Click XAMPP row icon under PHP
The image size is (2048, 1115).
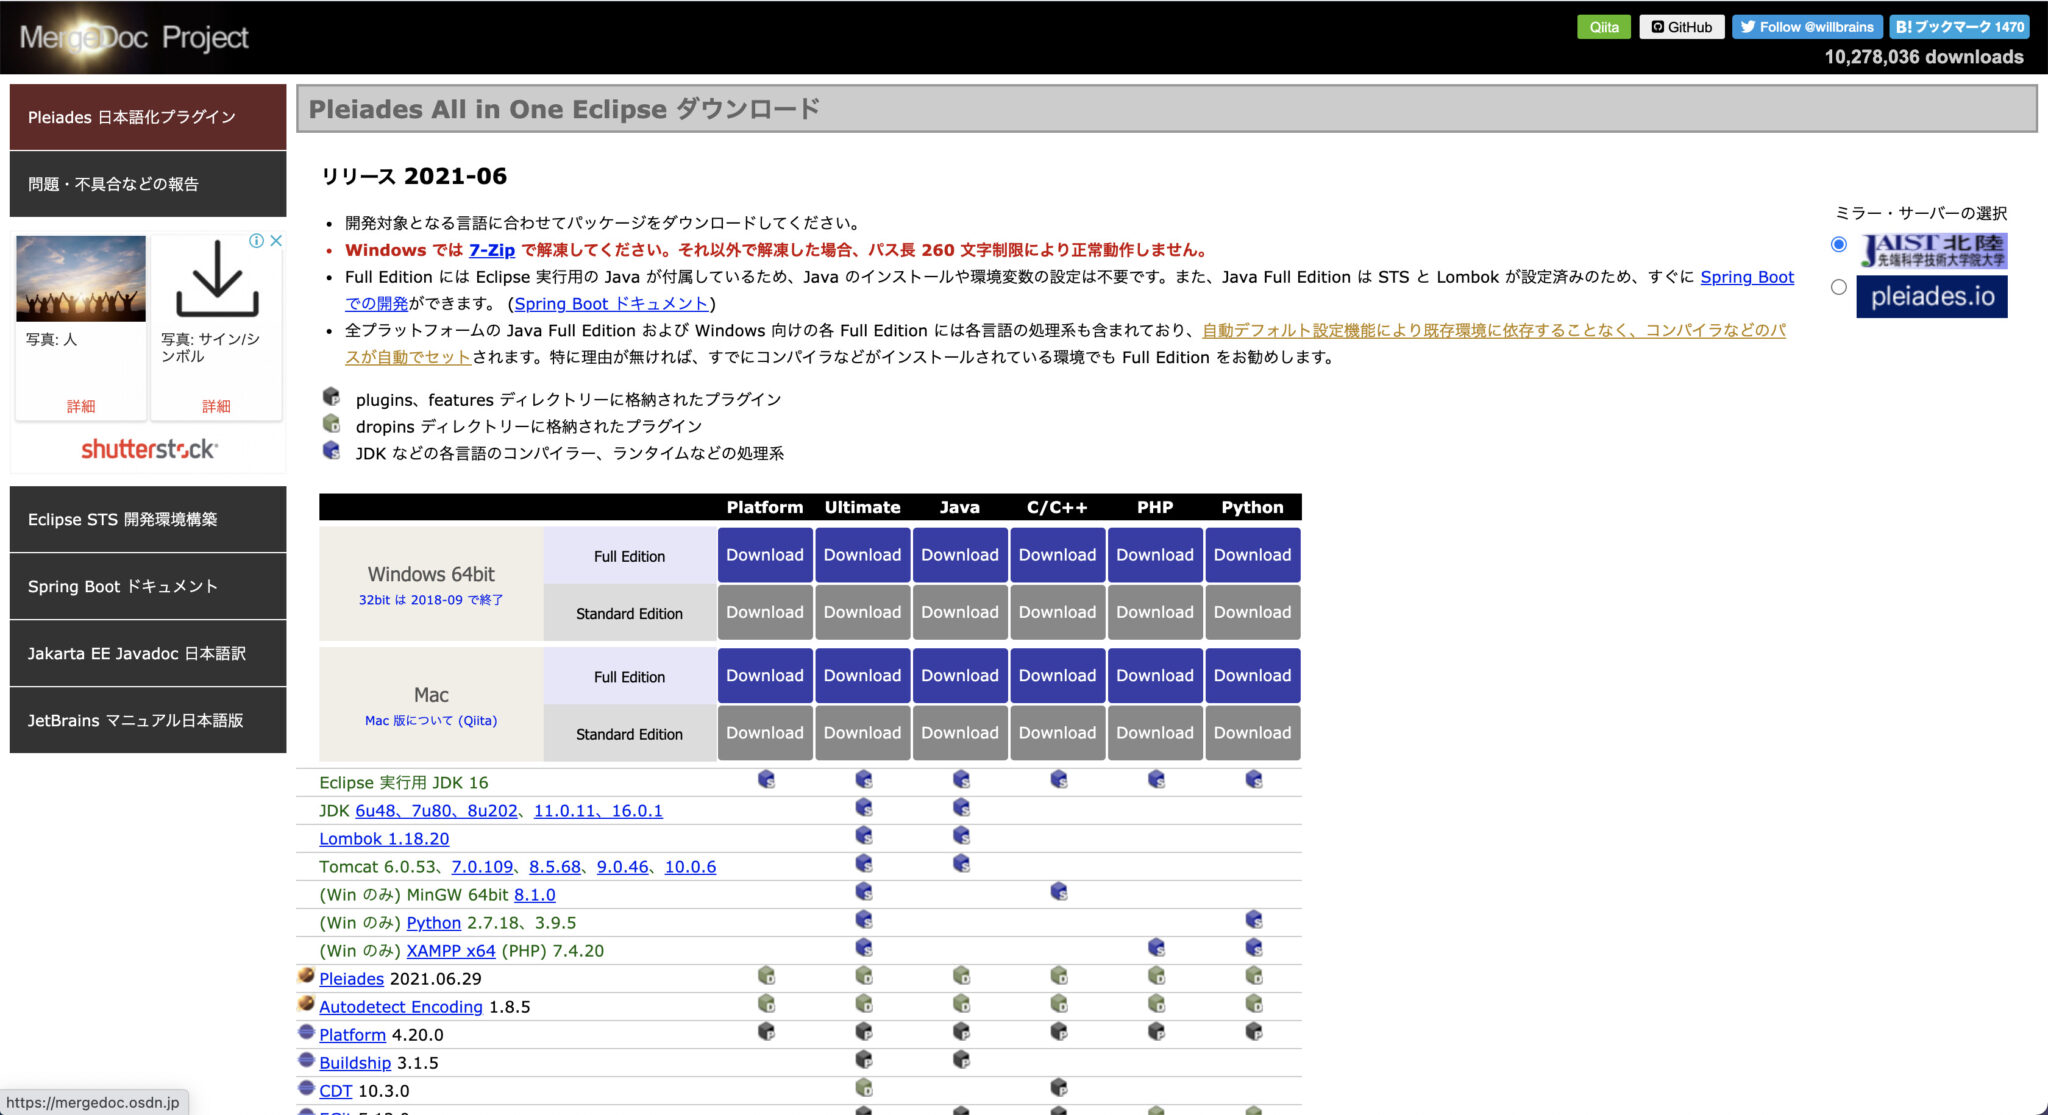1156,947
